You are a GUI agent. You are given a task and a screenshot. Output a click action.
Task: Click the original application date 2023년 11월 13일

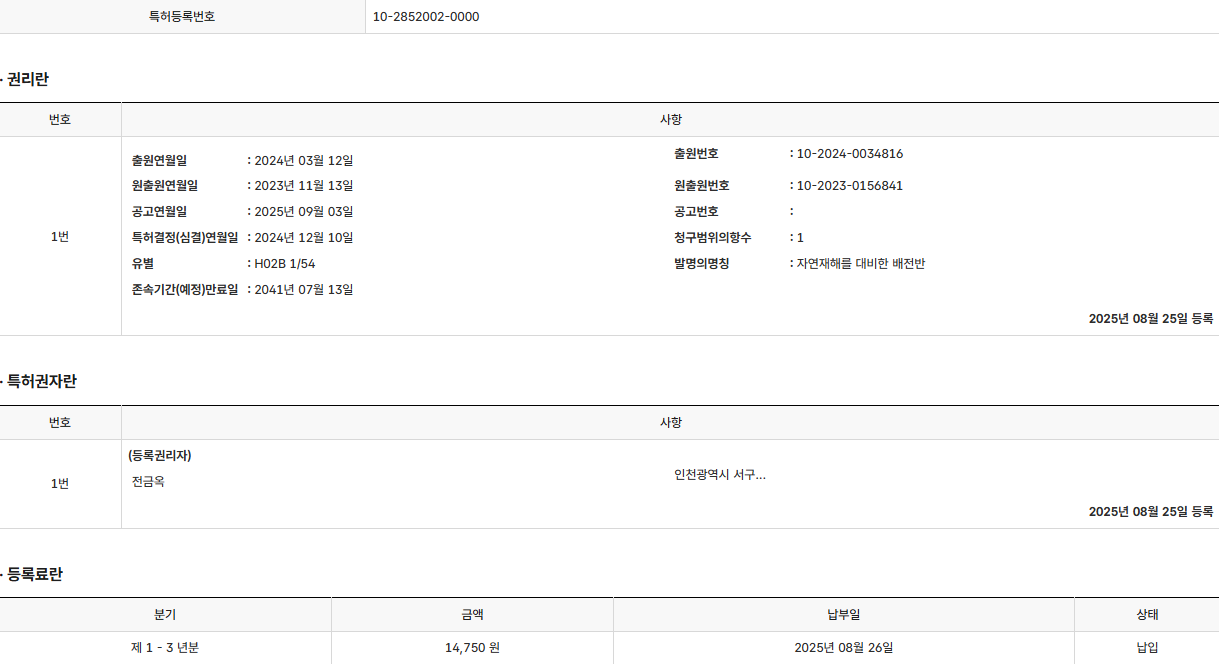[304, 186]
